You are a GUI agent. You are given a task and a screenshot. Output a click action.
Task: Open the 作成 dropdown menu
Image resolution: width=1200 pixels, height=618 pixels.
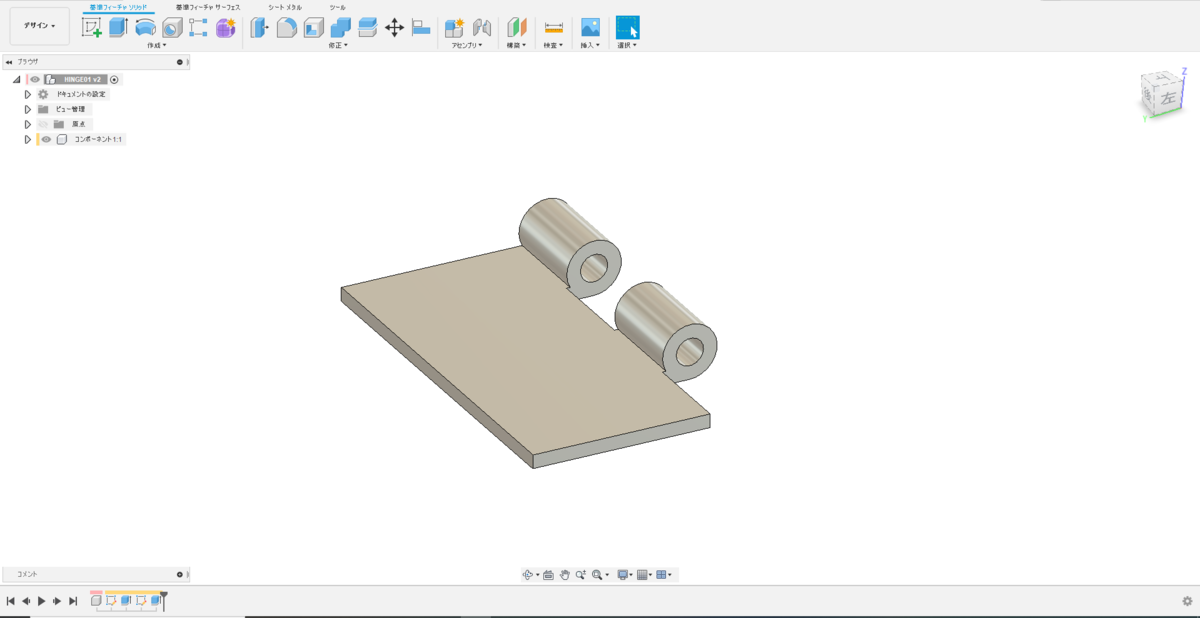pyautogui.click(x=157, y=45)
